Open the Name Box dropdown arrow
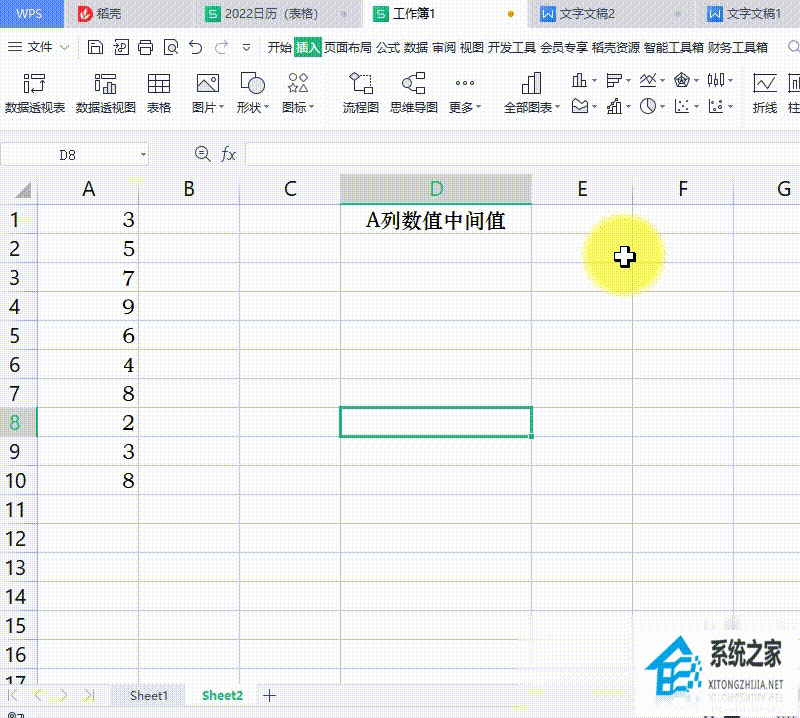 coord(143,155)
